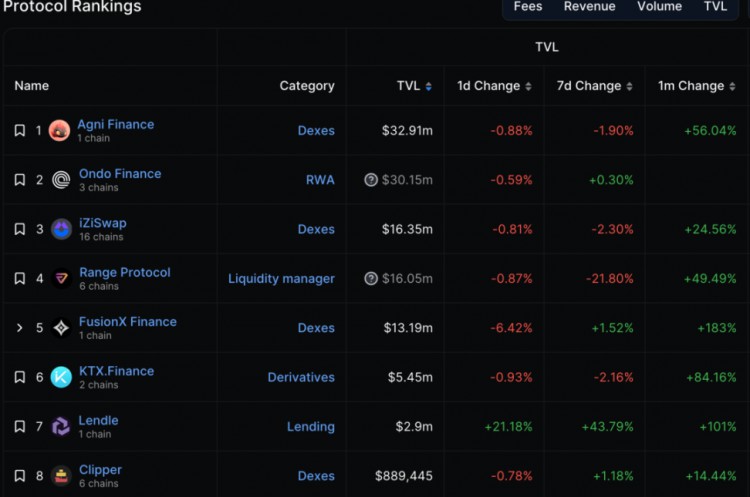Click the Lendle logo icon
750x497 pixels.
click(61, 426)
